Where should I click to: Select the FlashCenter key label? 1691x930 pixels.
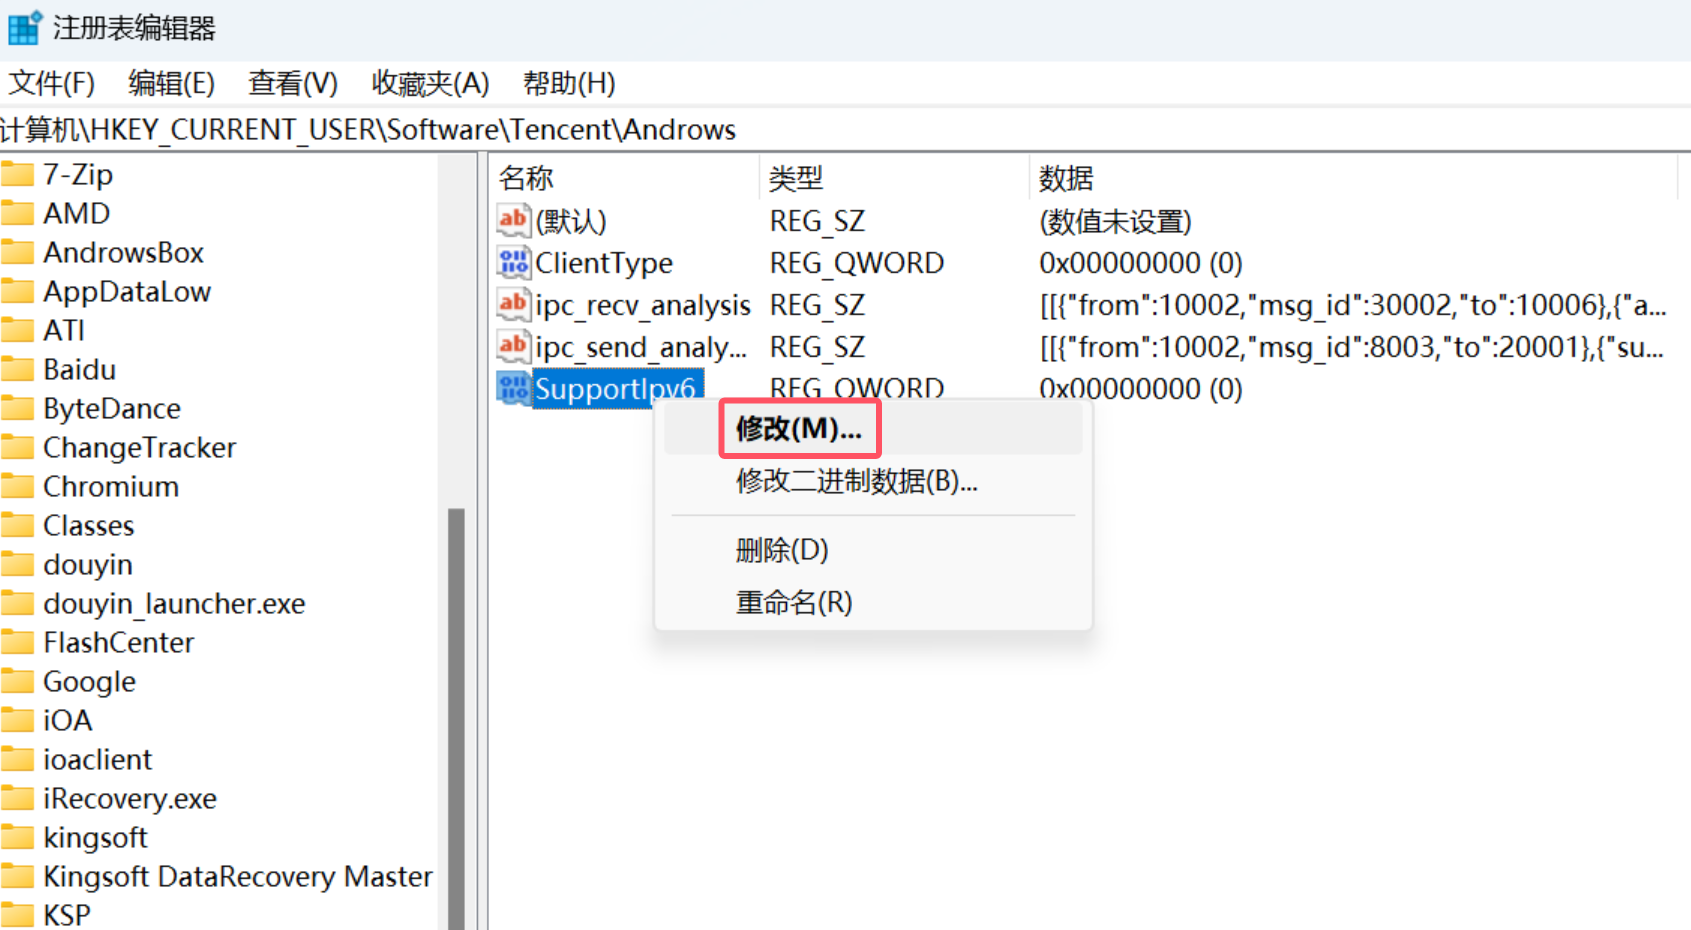click(119, 643)
